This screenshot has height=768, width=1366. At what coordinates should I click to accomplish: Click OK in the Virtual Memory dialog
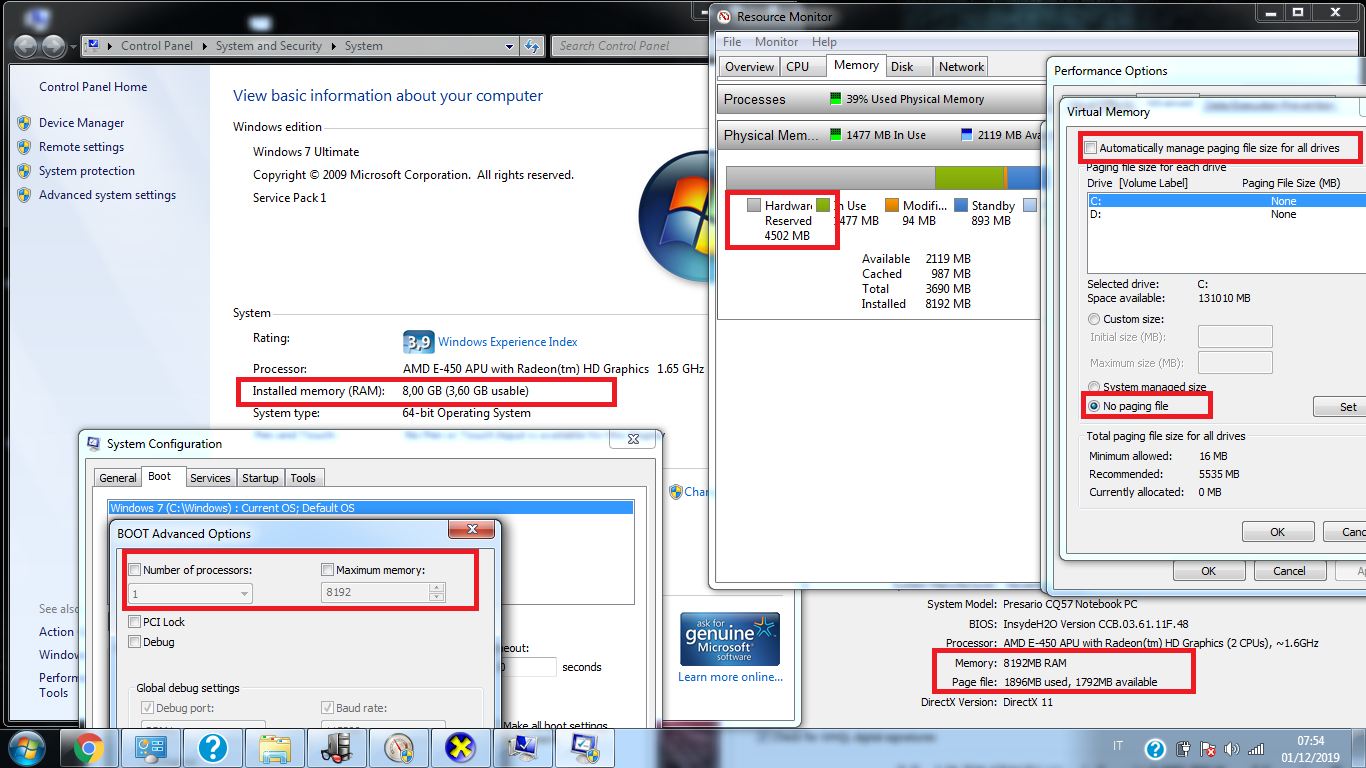click(1277, 532)
